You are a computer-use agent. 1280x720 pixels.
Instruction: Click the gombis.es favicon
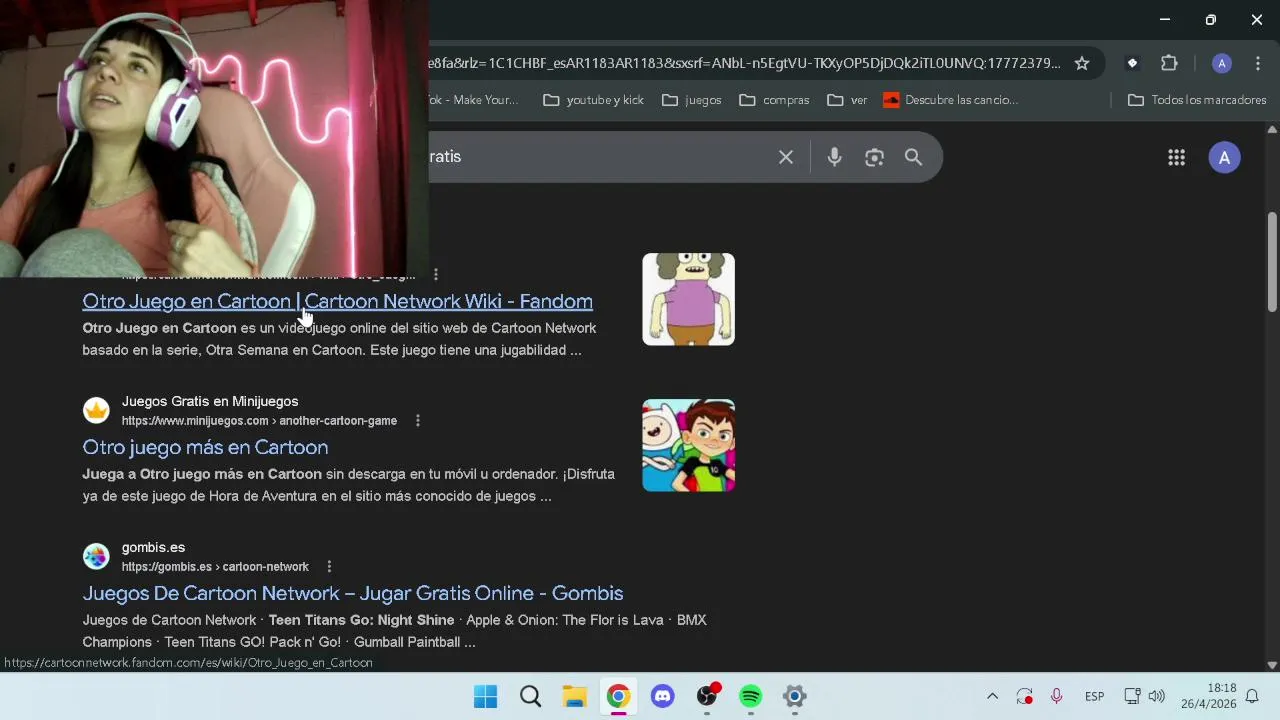click(96, 556)
